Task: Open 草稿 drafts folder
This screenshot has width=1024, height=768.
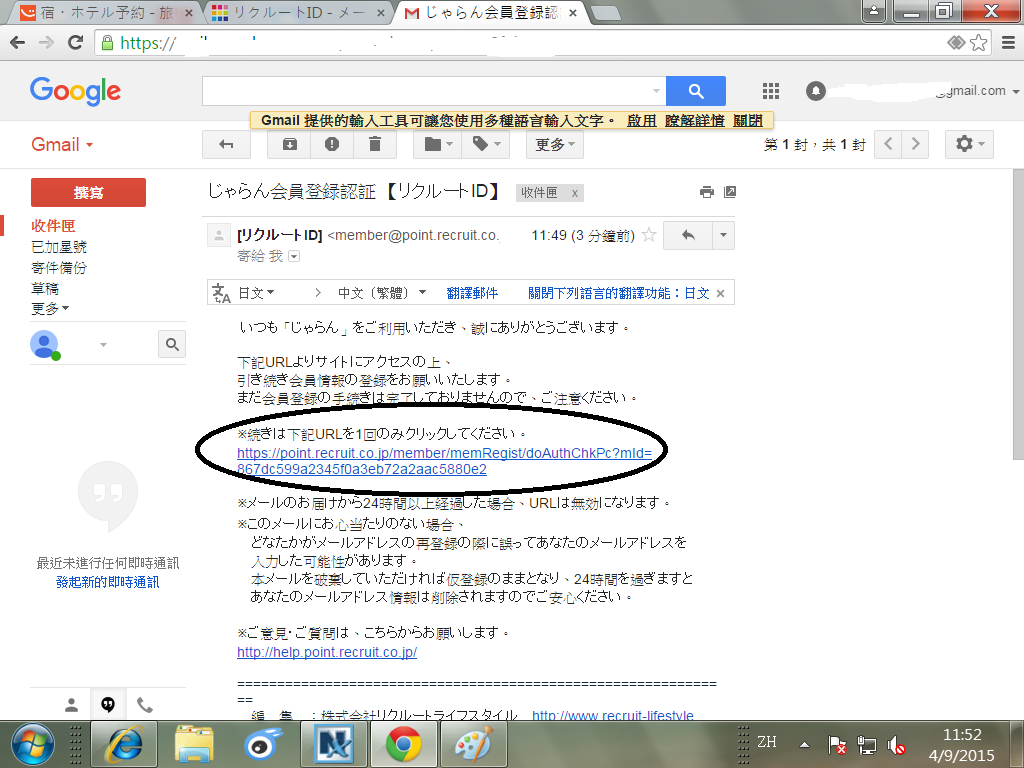Action: click(44, 288)
